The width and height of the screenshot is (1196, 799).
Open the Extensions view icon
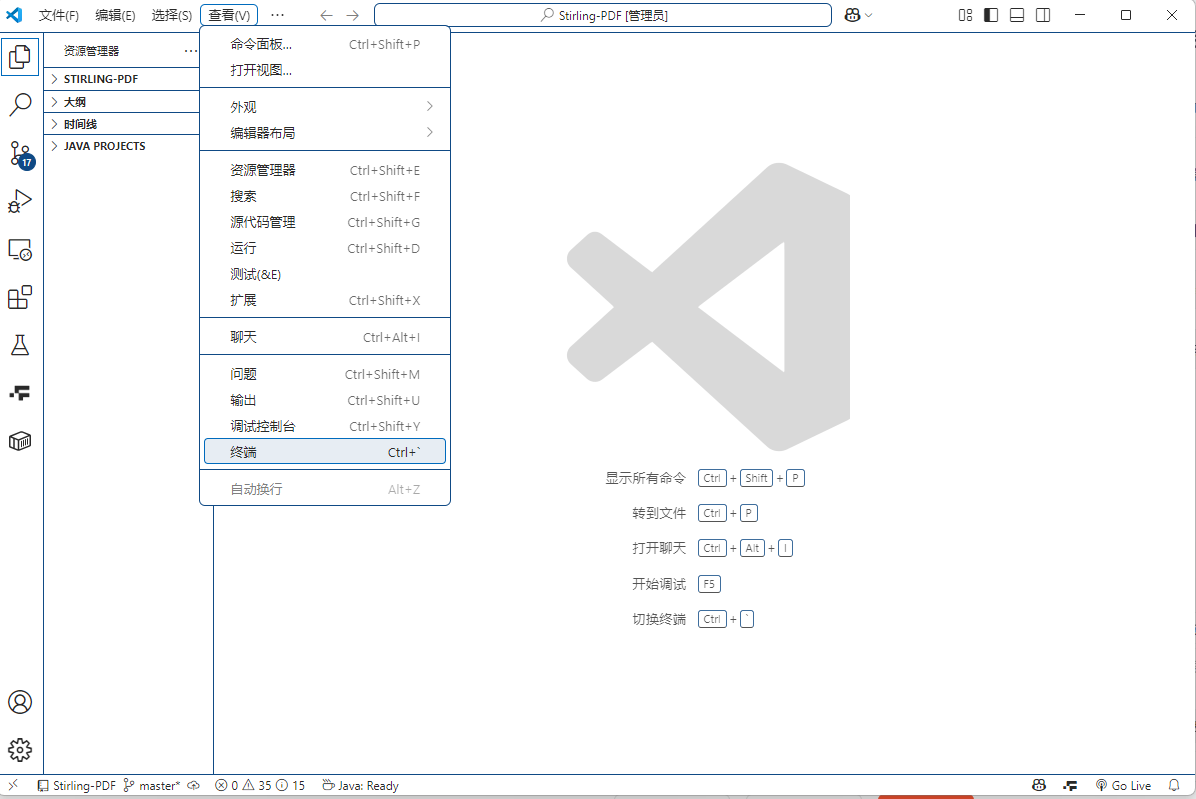tap(20, 297)
